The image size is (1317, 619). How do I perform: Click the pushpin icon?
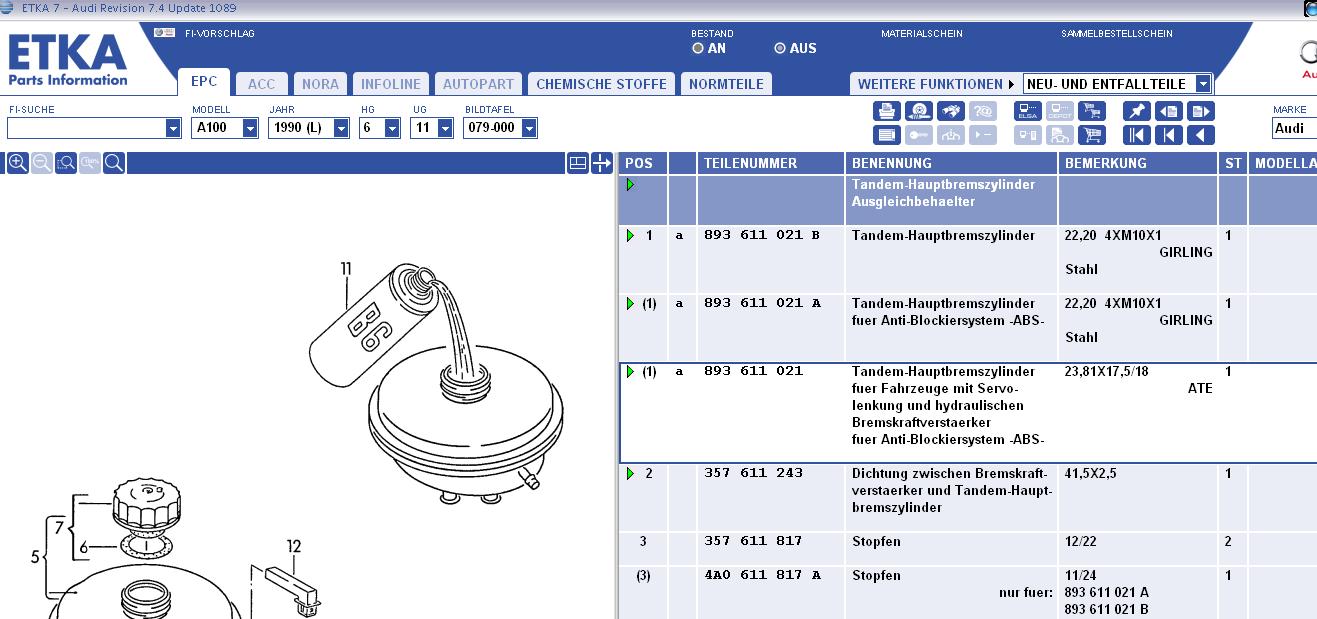click(1136, 111)
